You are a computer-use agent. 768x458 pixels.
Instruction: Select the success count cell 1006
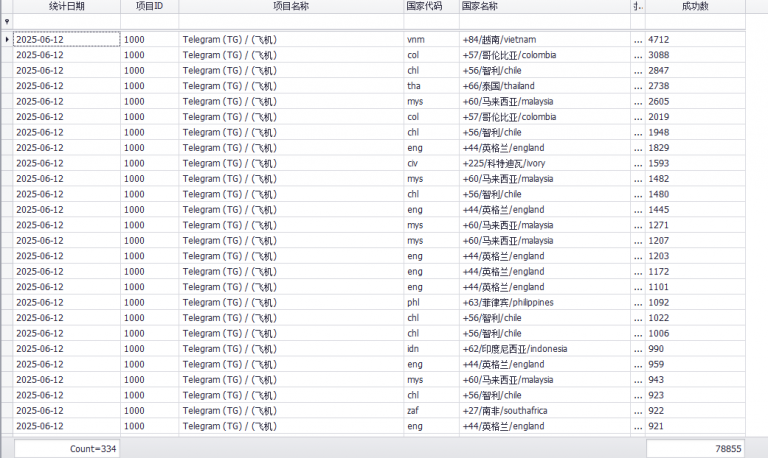point(695,334)
